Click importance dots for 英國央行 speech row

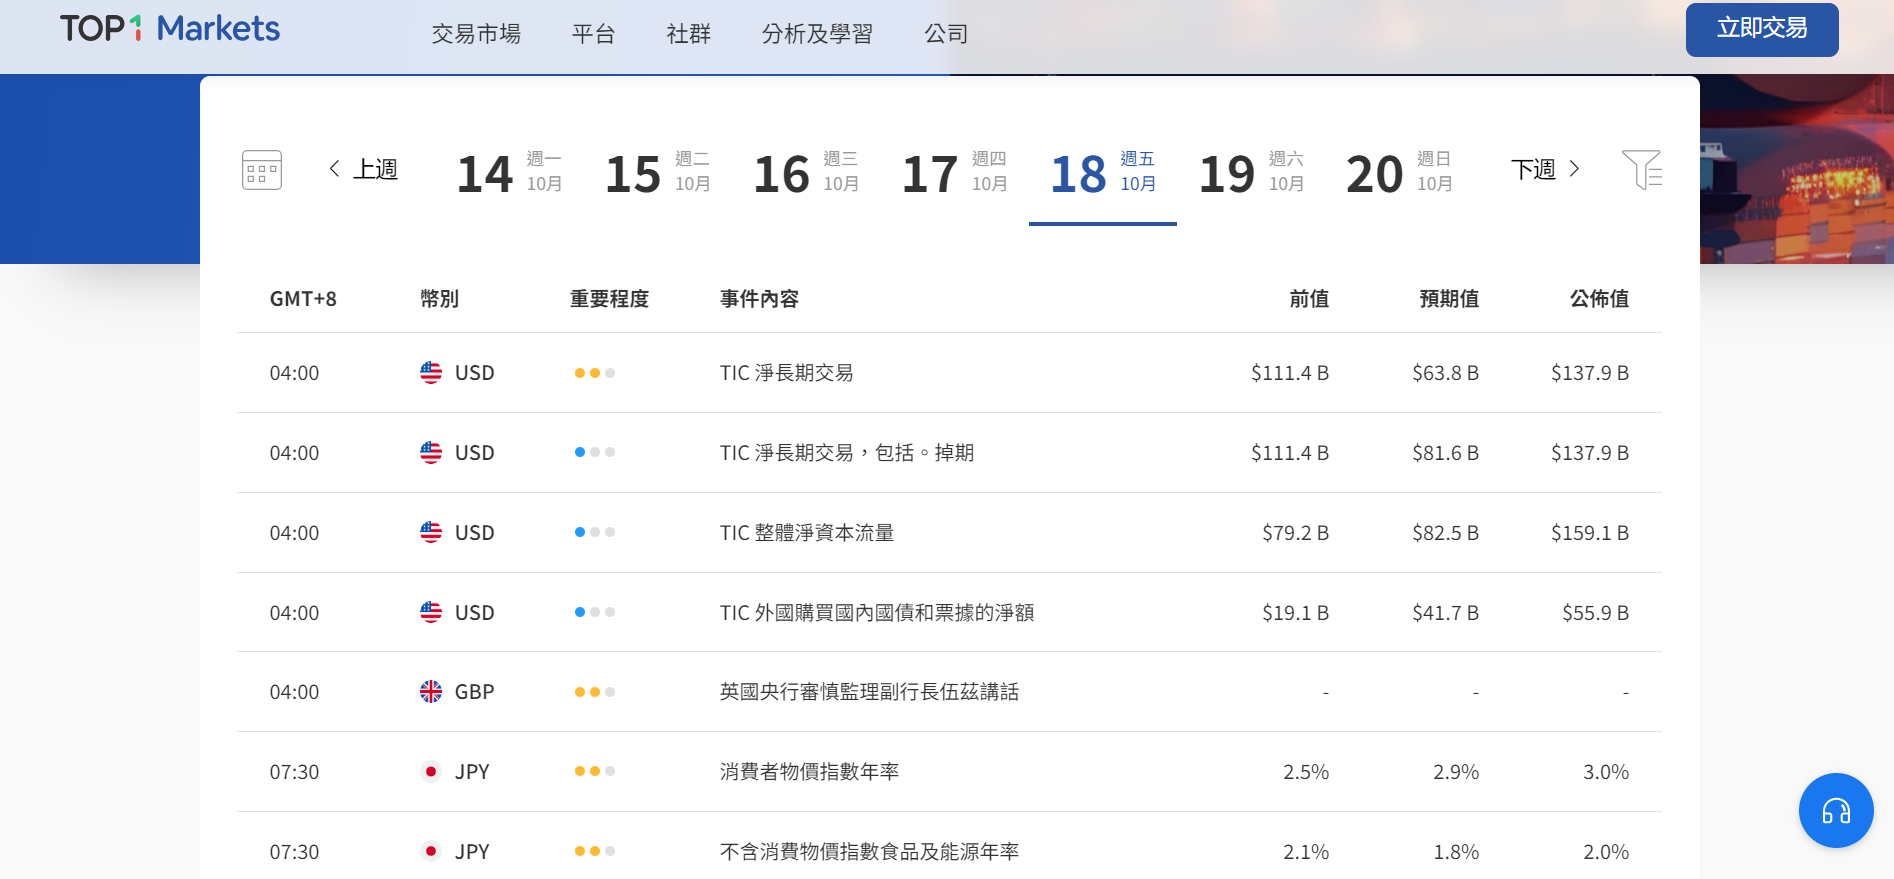594,692
